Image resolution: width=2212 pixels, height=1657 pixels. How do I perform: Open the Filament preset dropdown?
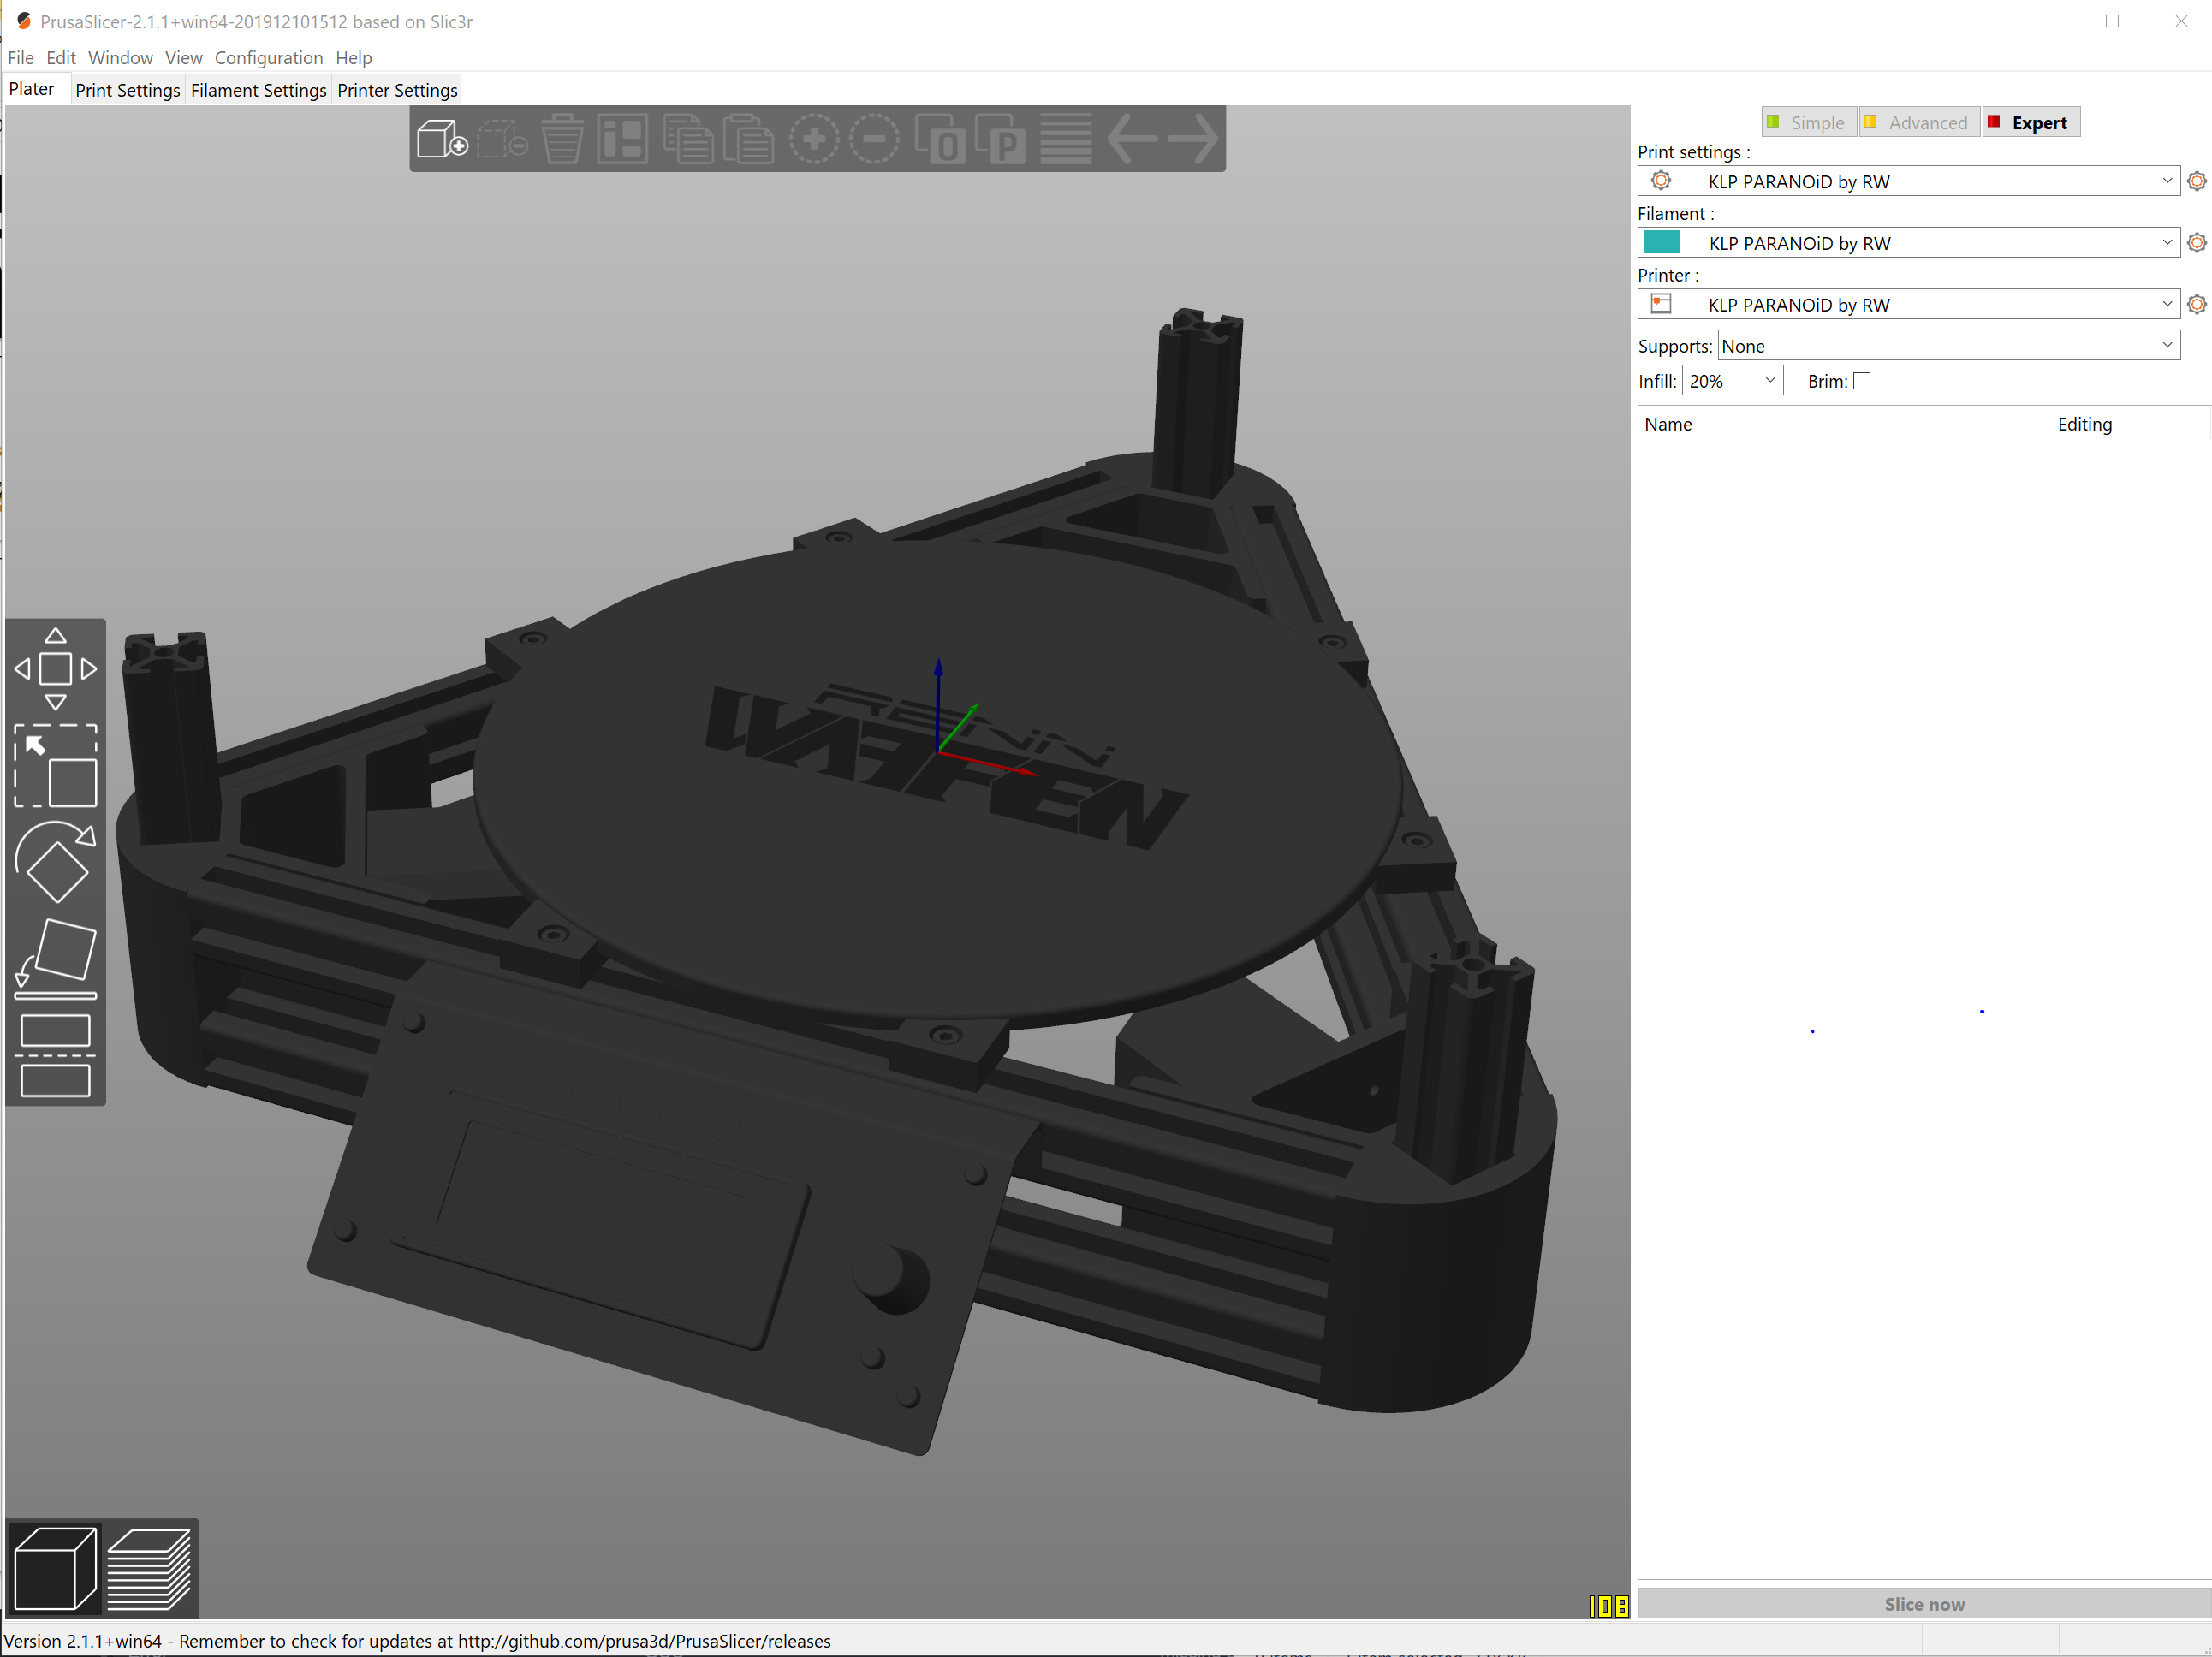1908,243
